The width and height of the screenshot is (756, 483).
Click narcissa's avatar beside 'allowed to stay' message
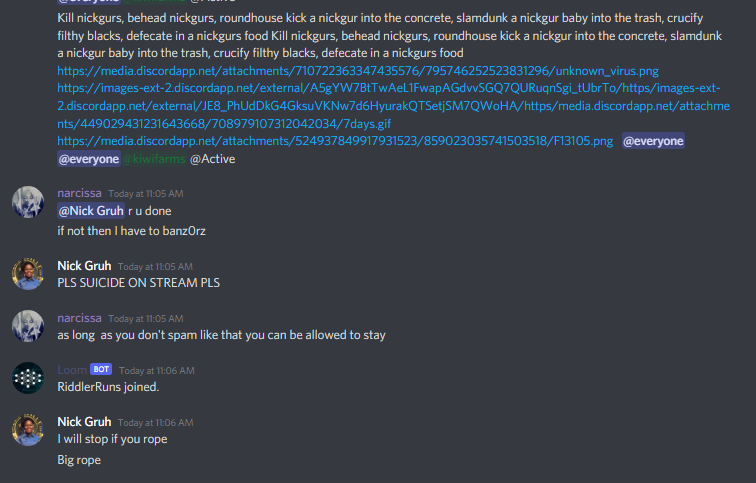[28, 326]
